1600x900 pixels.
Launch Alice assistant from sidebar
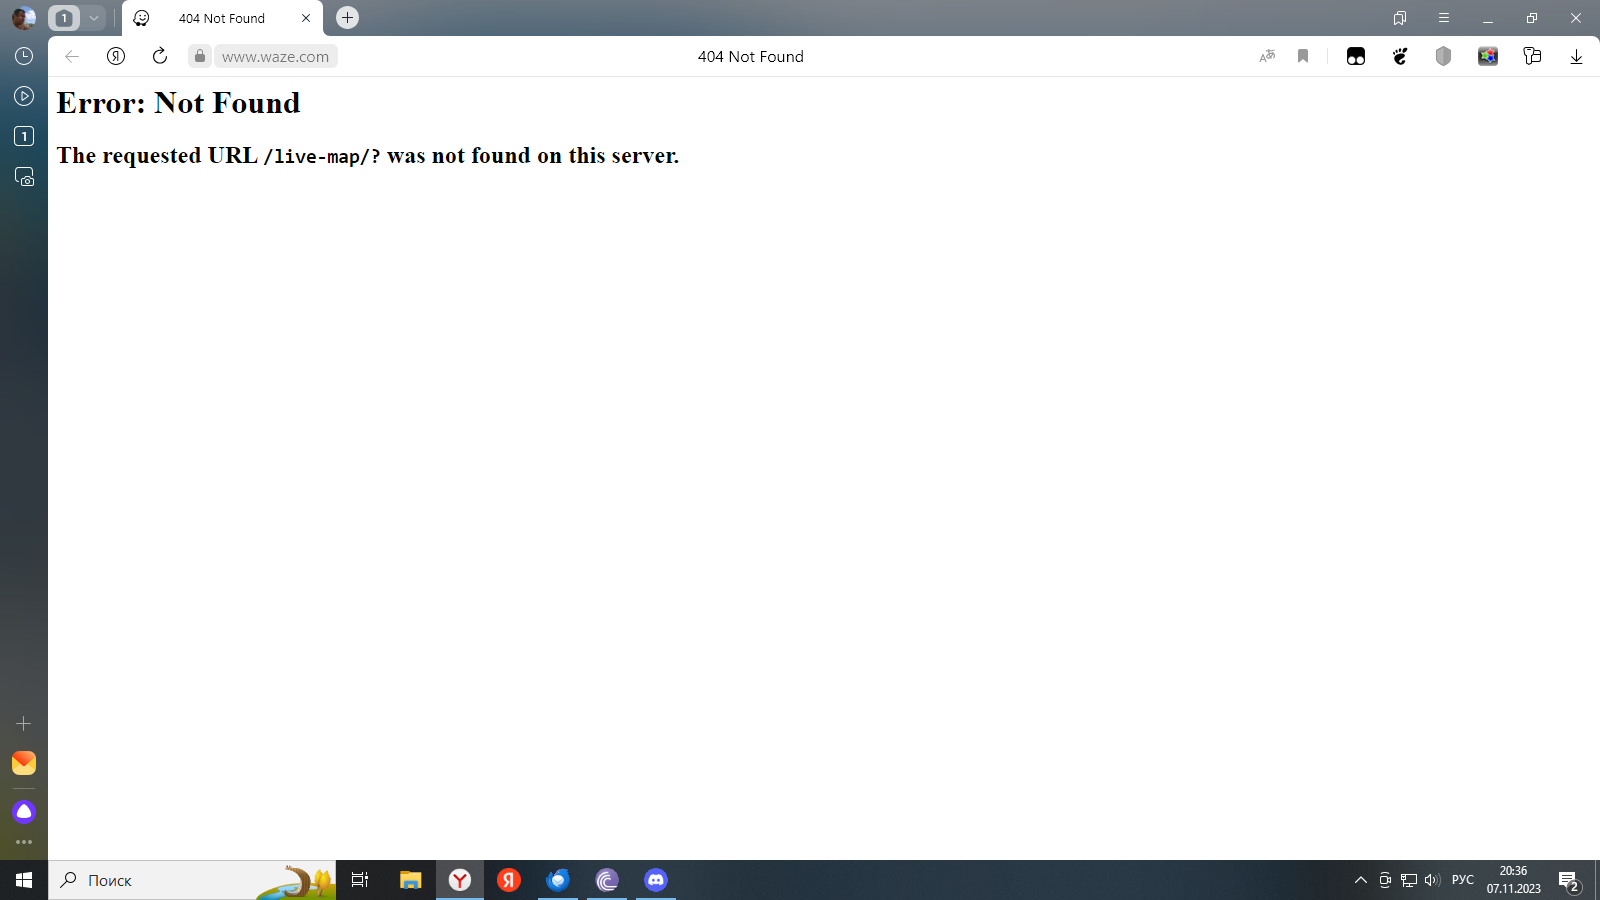[24, 811]
